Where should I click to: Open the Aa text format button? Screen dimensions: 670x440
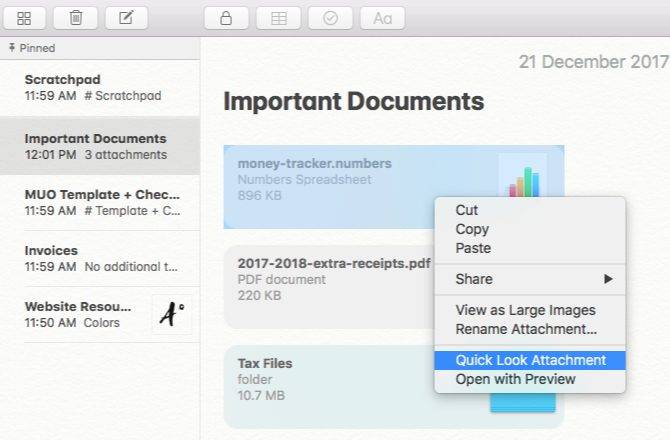point(382,17)
